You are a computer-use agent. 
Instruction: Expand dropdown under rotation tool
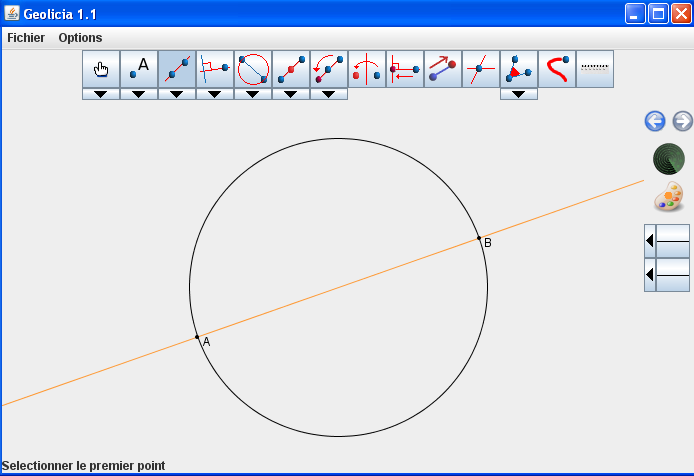point(329,94)
